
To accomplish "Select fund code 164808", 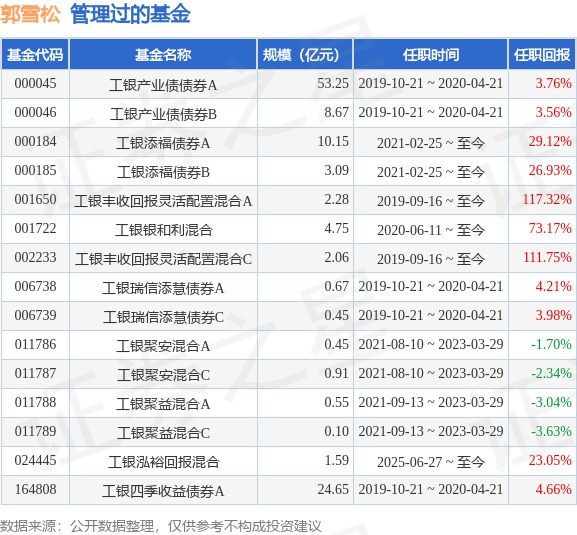I will tap(35, 489).
